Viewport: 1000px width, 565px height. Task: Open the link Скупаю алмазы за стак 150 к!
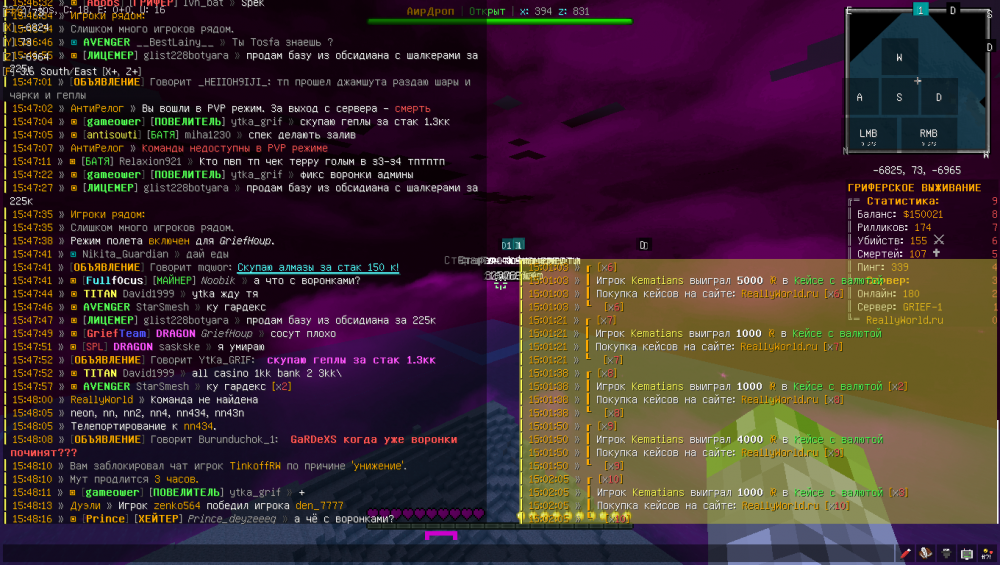pos(318,267)
